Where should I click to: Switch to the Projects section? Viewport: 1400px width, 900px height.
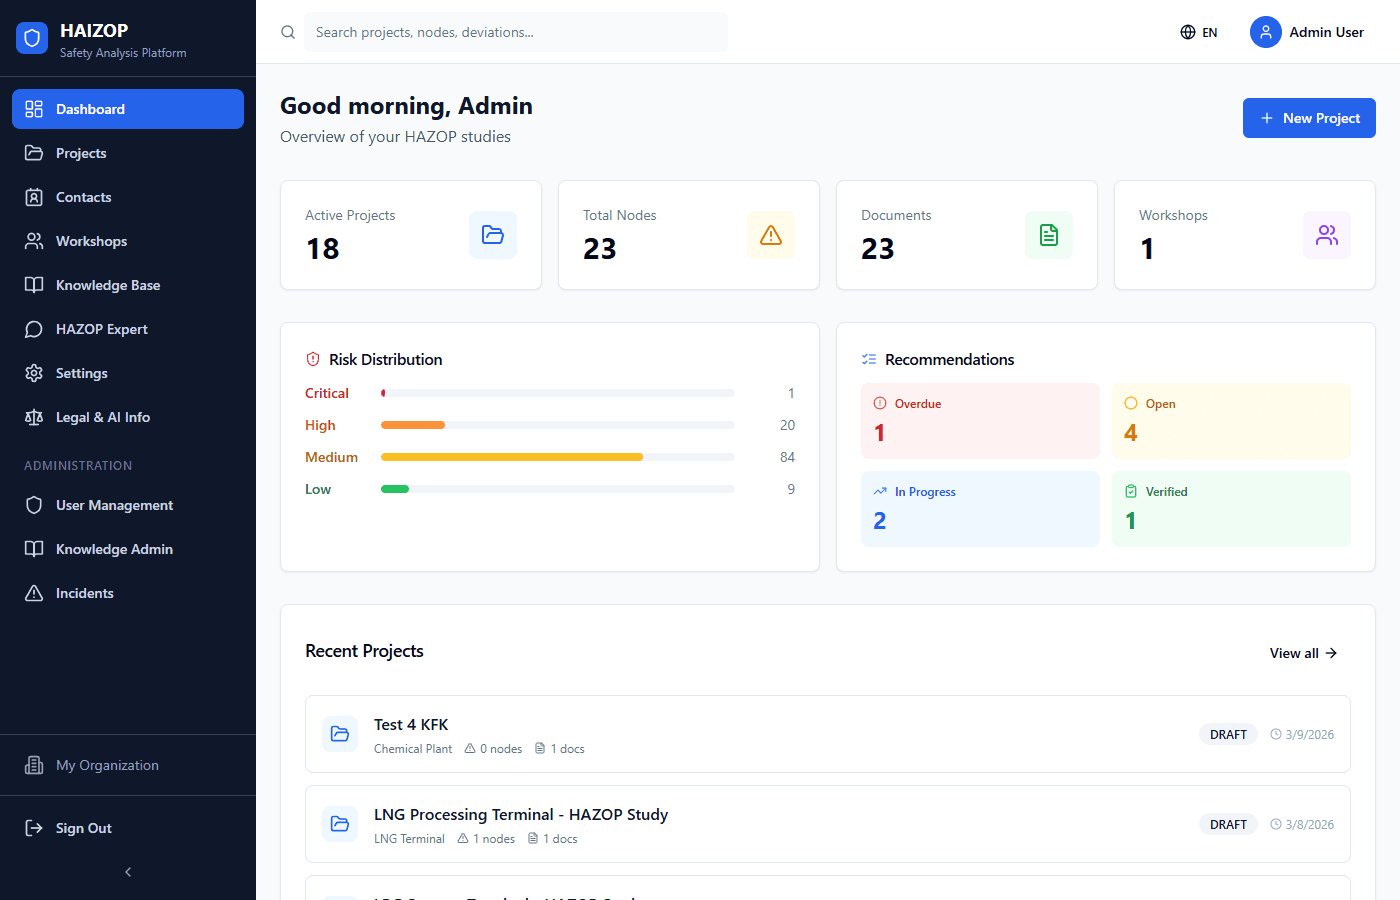pos(80,152)
